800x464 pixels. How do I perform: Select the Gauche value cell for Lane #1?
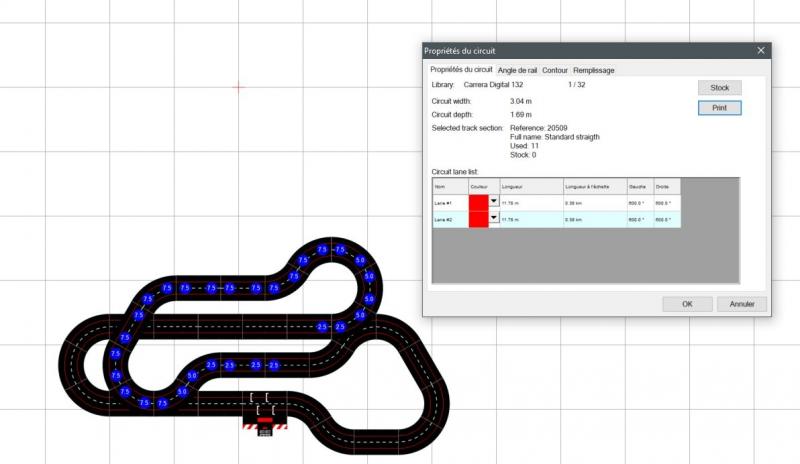coord(639,203)
